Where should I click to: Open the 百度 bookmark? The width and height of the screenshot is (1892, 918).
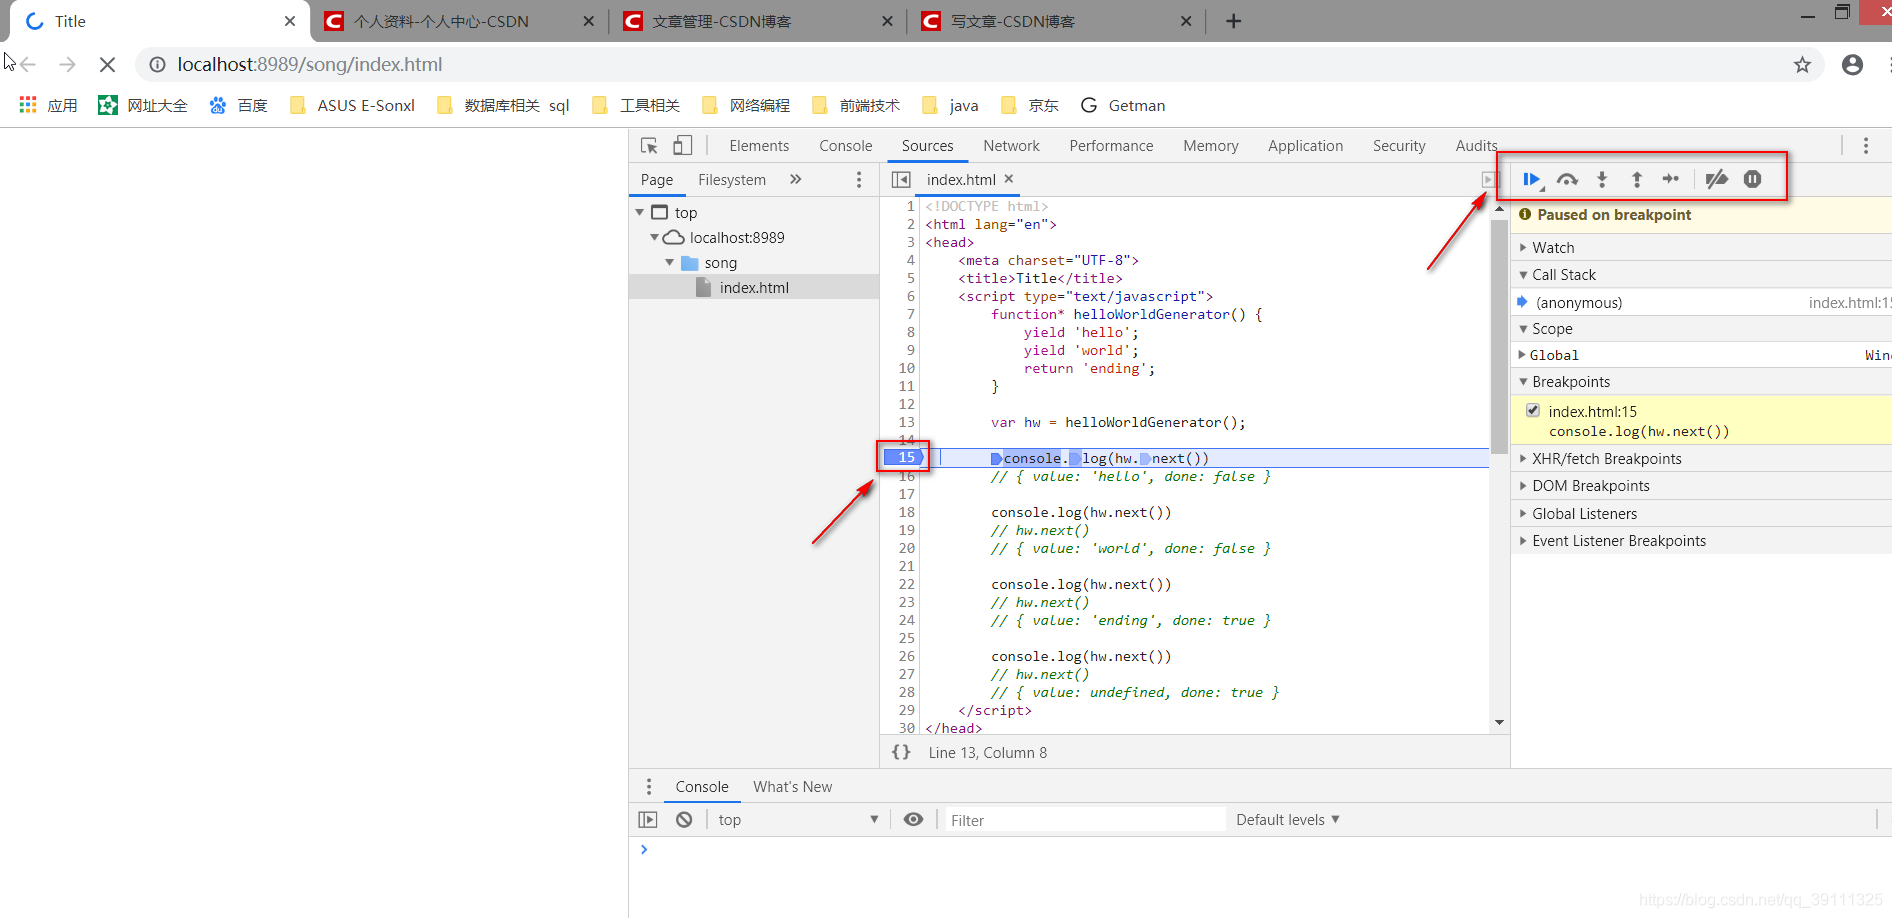click(x=238, y=105)
